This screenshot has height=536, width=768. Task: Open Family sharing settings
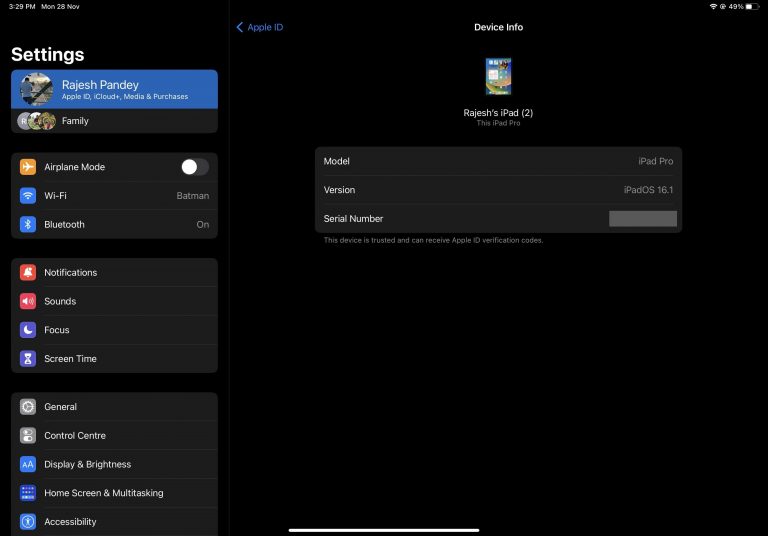(x=115, y=121)
